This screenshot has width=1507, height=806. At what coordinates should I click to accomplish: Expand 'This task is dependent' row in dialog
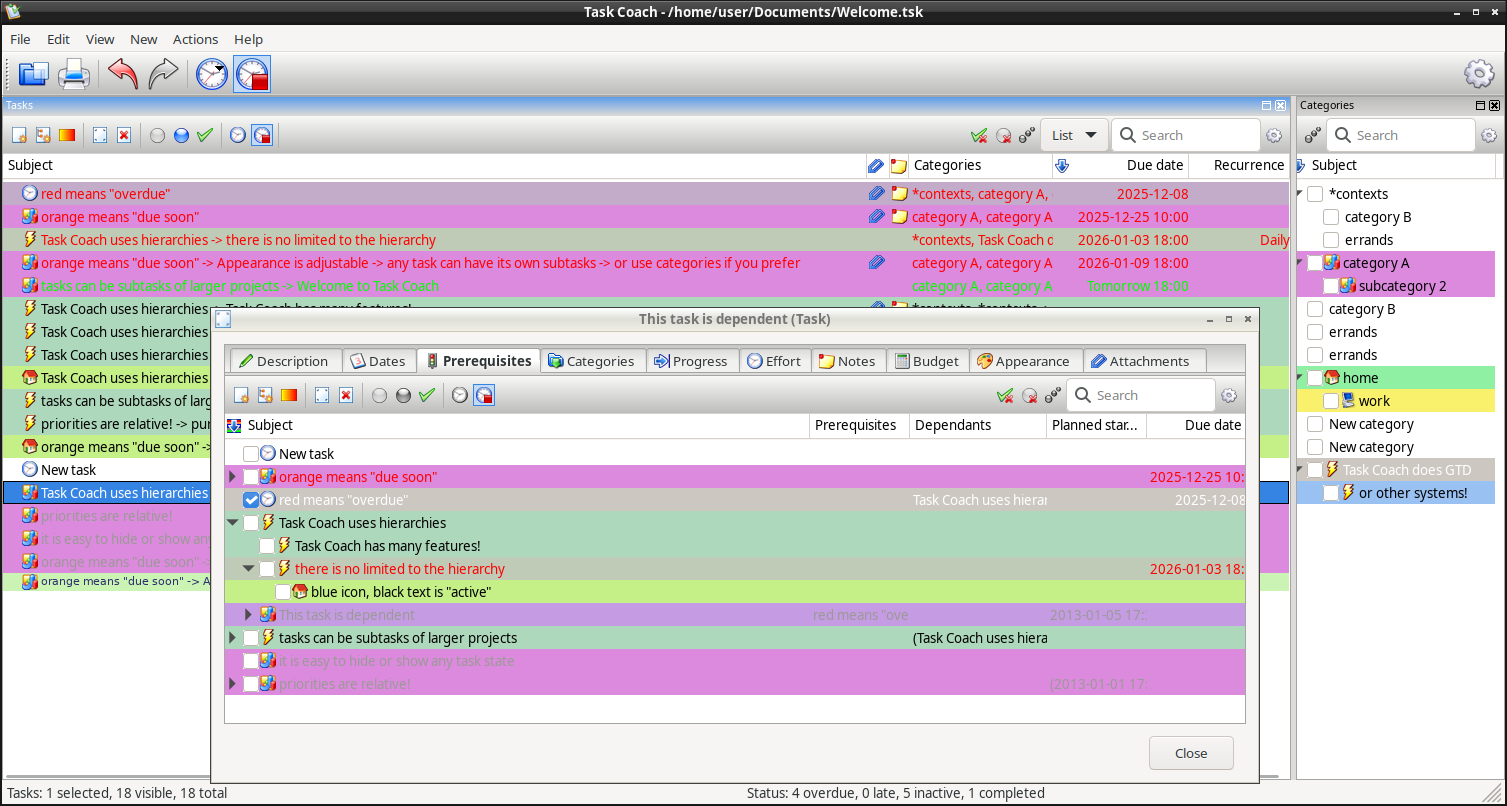coord(249,615)
